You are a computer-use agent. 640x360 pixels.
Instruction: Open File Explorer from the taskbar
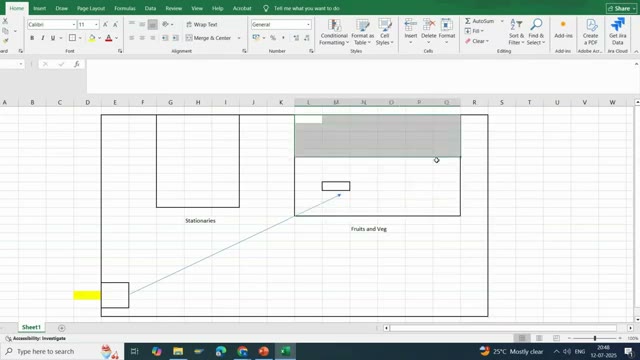click(x=178, y=351)
